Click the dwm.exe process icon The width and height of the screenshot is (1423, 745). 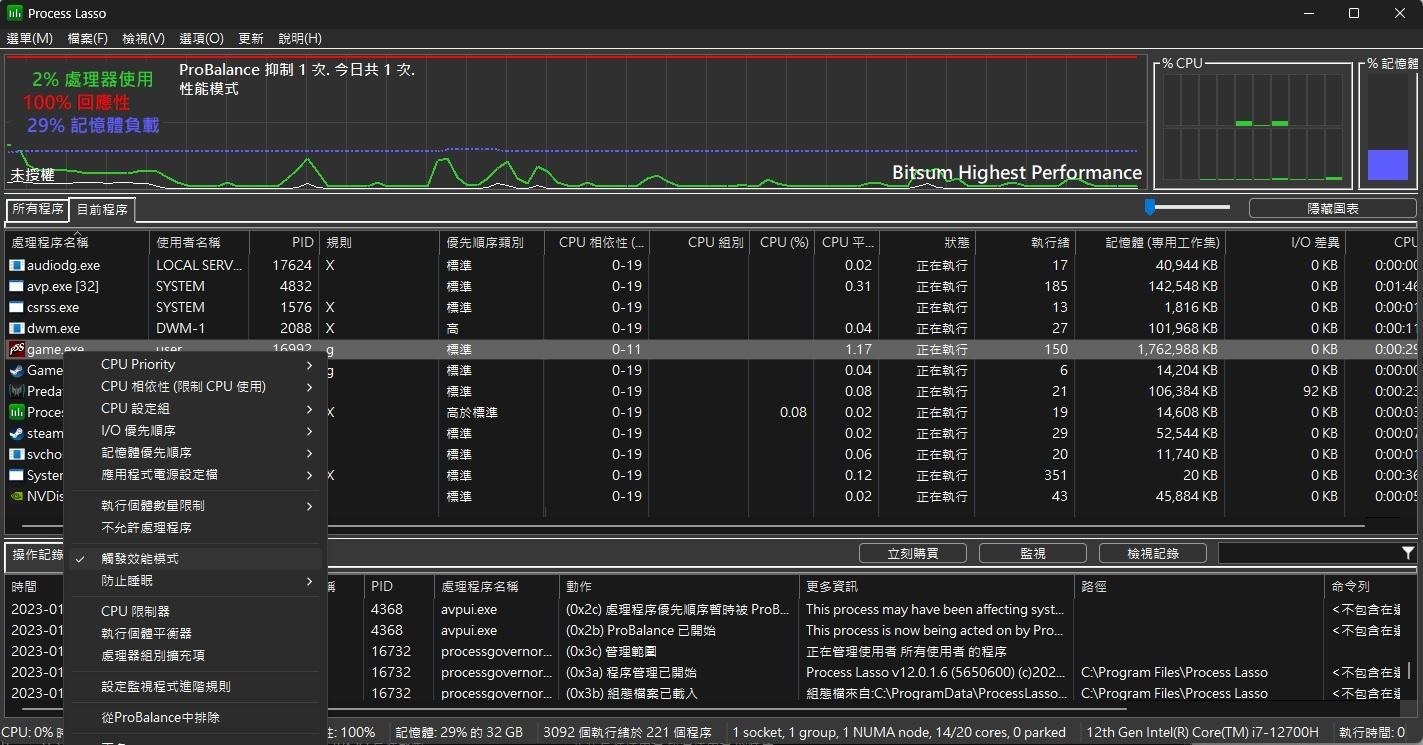point(16,328)
